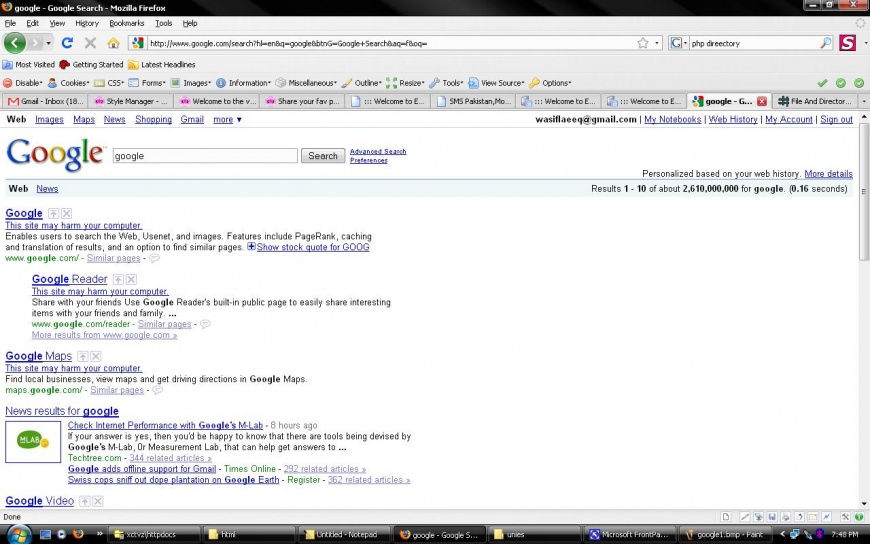870x544 pixels.
Task: Open the Windows Start button
Action: tap(19, 534)
